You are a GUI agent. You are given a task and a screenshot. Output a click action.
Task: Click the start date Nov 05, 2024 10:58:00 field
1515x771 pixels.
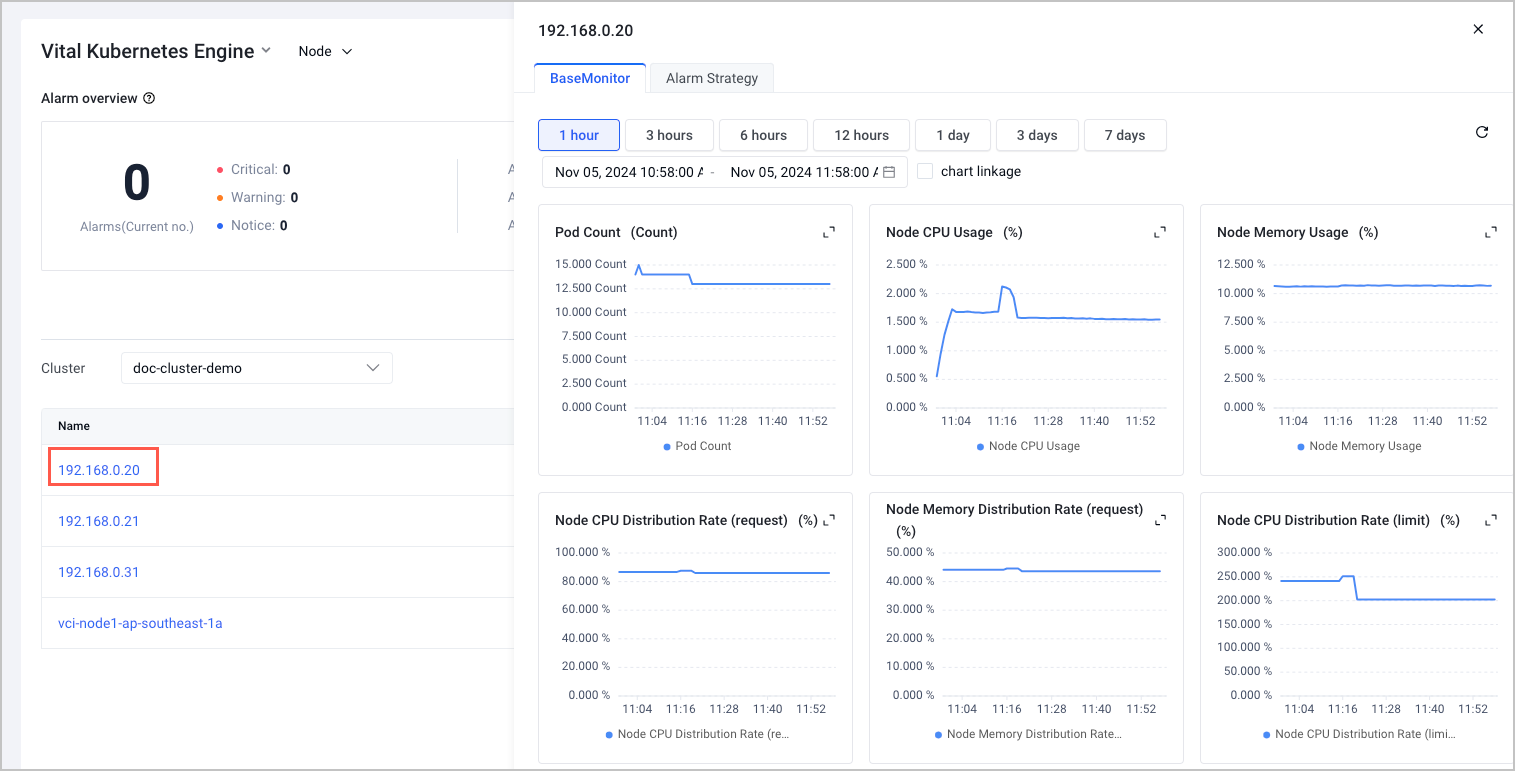[629, 172]
